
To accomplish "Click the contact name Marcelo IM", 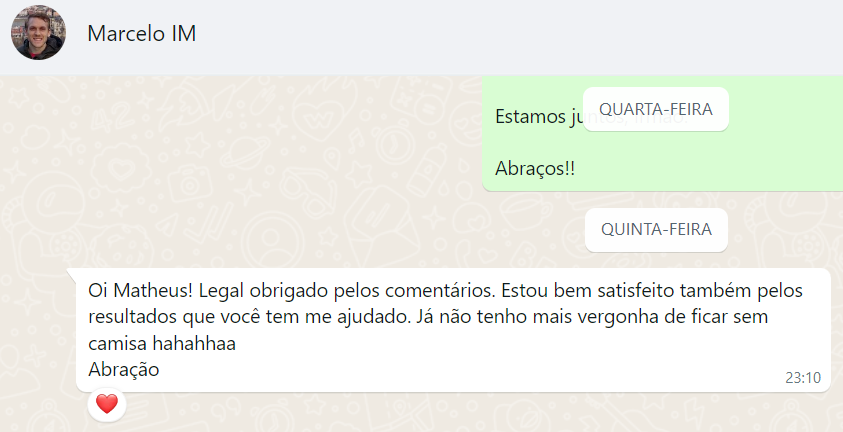I will pos(141,33).
